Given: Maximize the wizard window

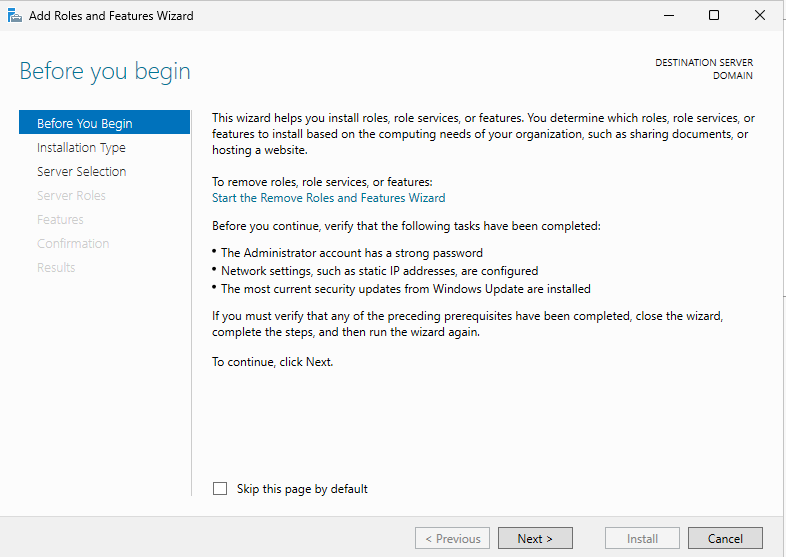Looking at the screenshot, I should pos(714,15).
